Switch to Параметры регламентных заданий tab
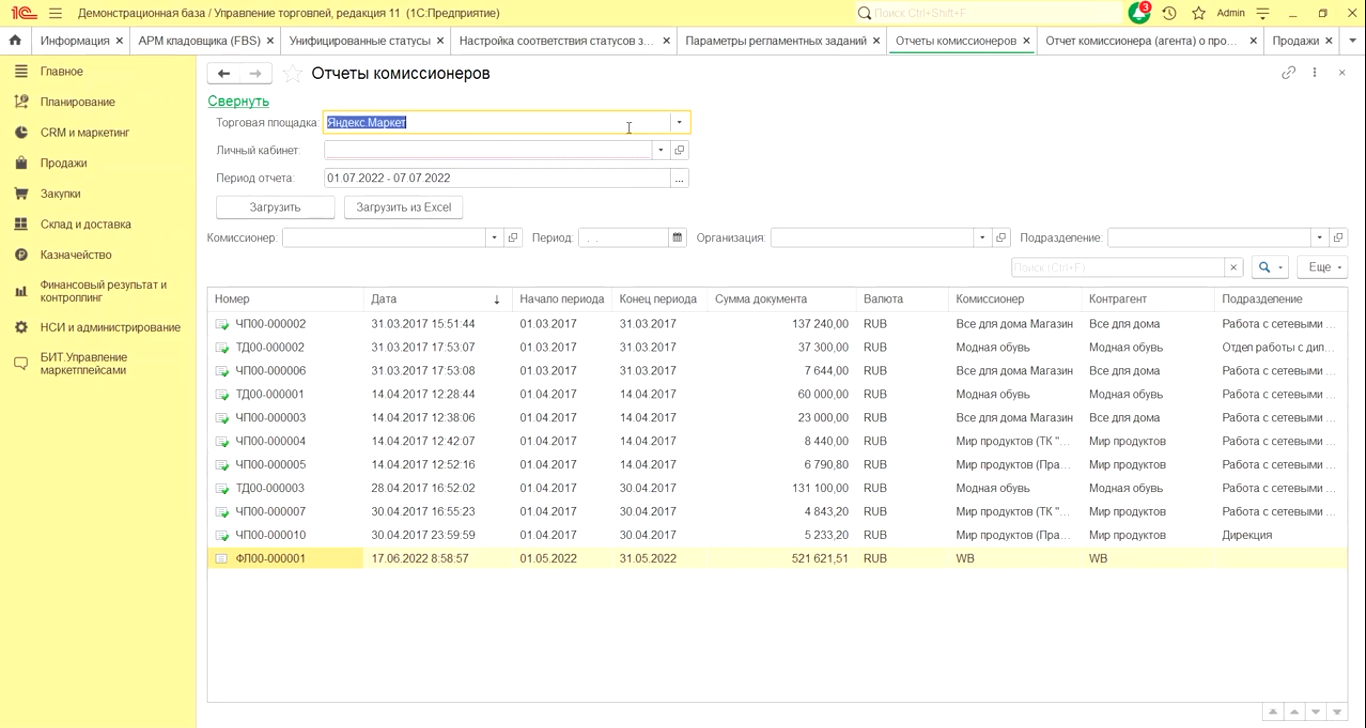This screenshot has width=1366, height=728. [x=775, y=41]
